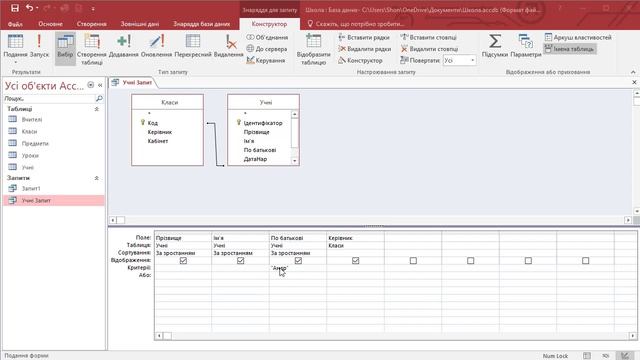Open the Основне tab
The width and height of the screenshot is (640, 360).
51,24
